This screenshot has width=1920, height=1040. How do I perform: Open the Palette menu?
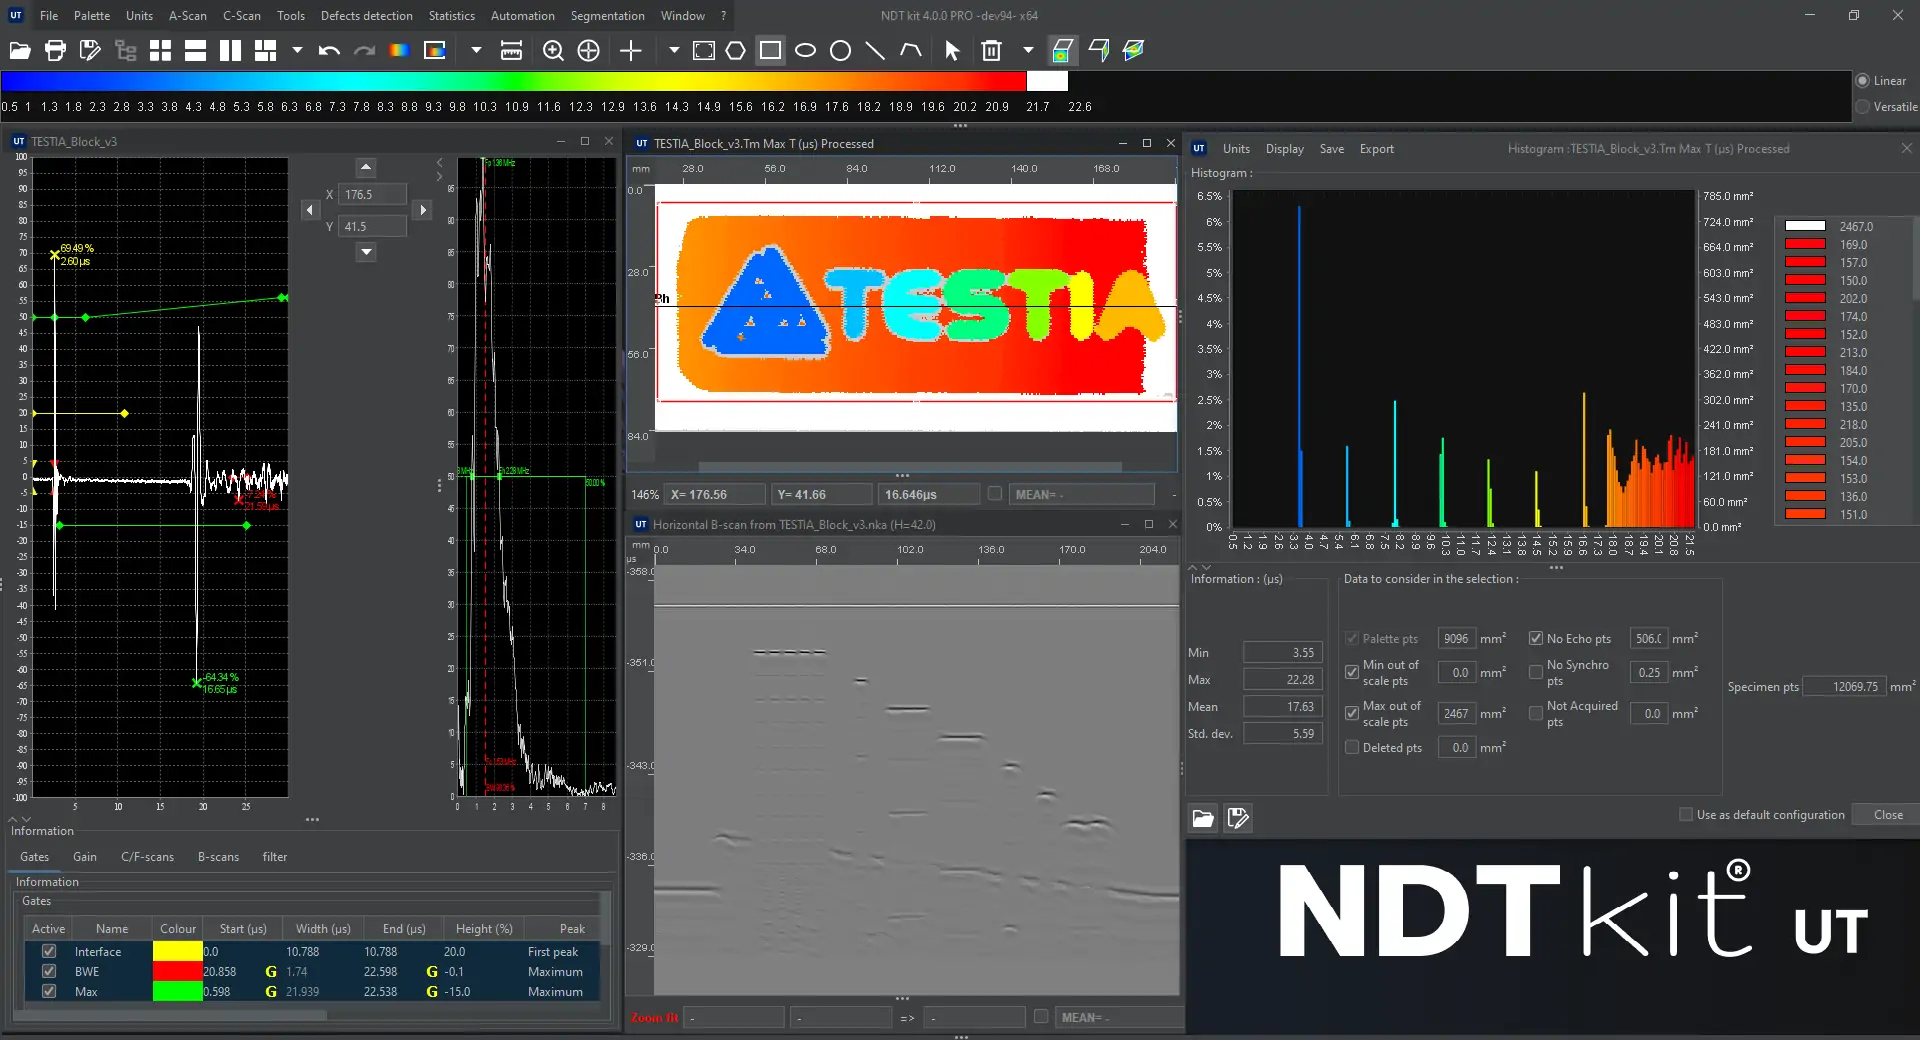[x=92, y=16]
